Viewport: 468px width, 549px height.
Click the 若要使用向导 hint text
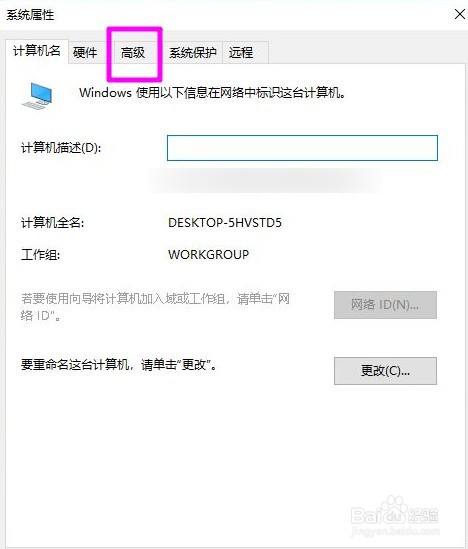pyautogui.click(x=155, y=307)
